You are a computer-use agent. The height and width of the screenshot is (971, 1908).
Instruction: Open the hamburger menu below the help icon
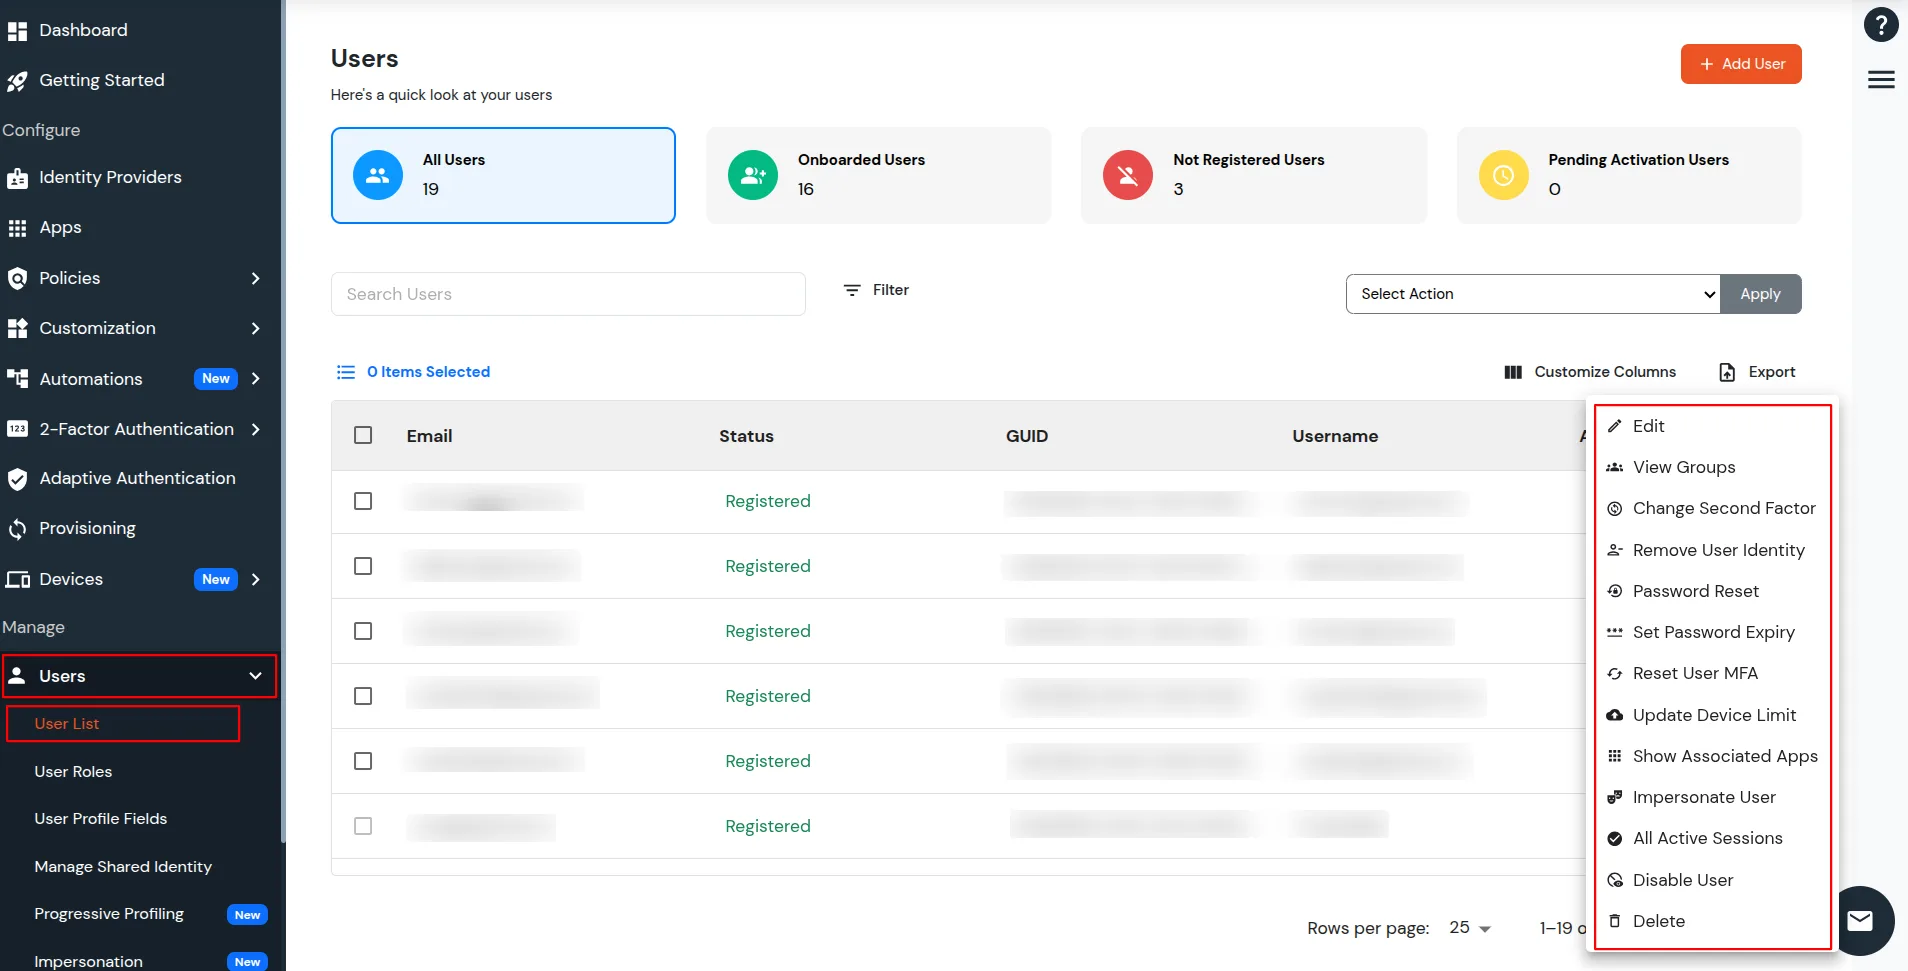pos(1883,79)
